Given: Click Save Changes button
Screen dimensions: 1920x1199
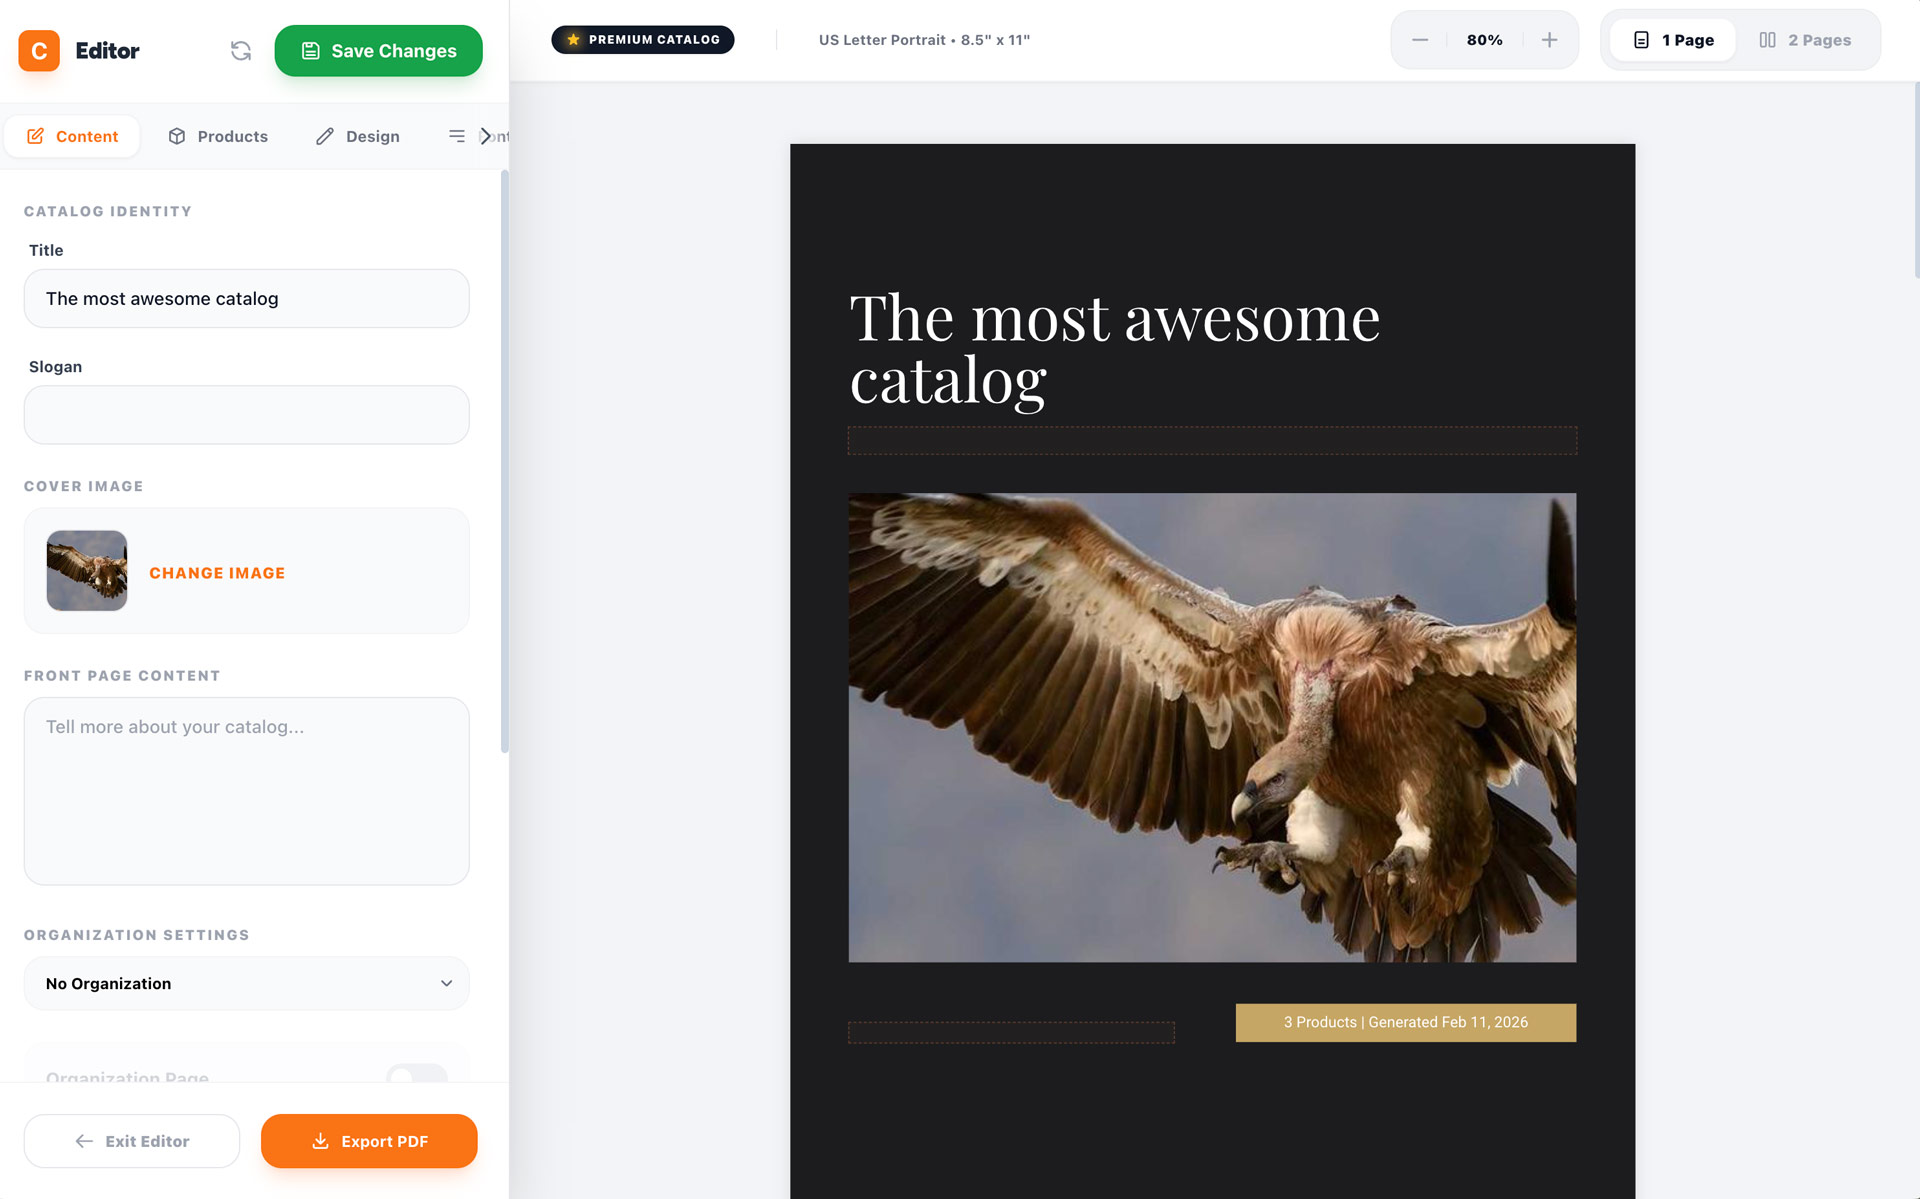Looking at the screenshot, I should click(378, 51).
